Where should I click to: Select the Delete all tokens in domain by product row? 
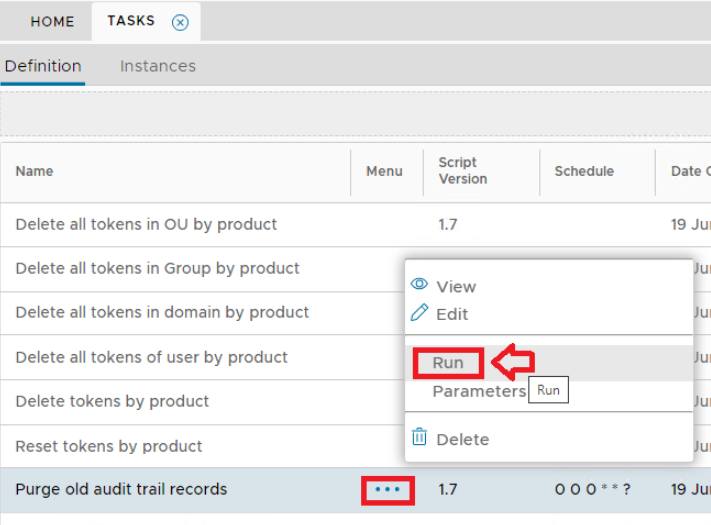coord(162,312)
